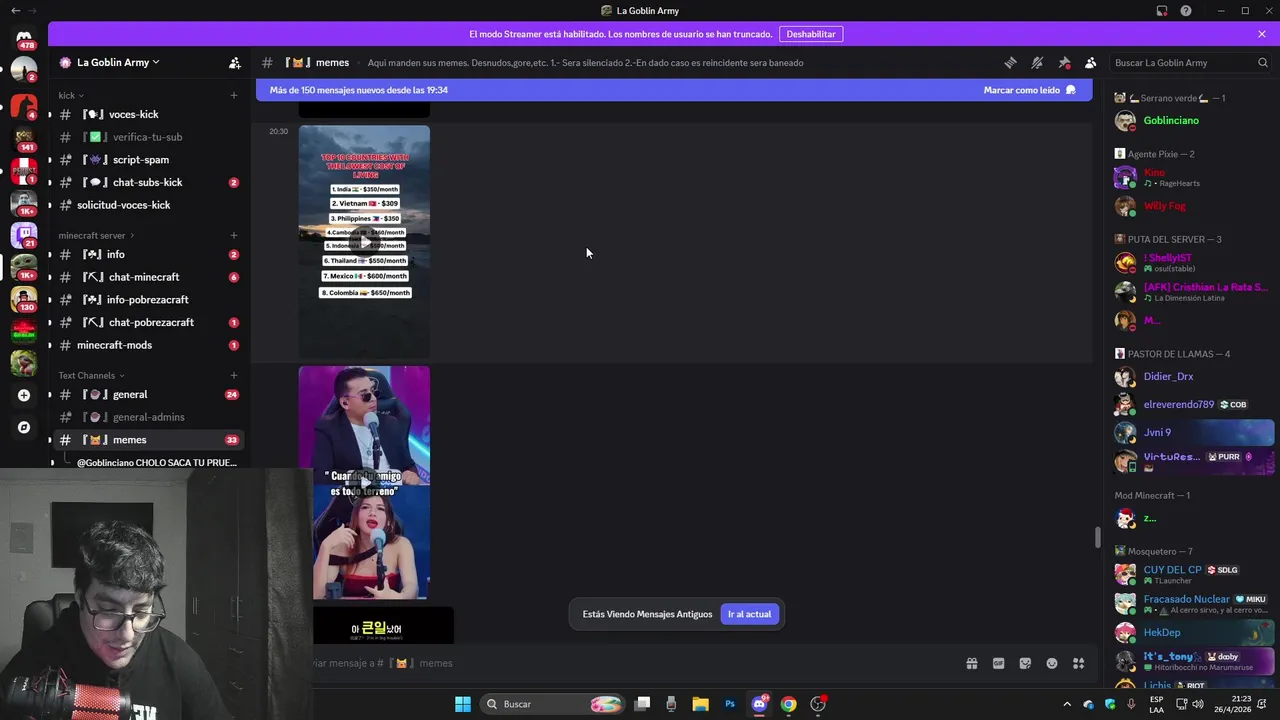Open File Explorer from the taskbar

[x=700, y=704]
